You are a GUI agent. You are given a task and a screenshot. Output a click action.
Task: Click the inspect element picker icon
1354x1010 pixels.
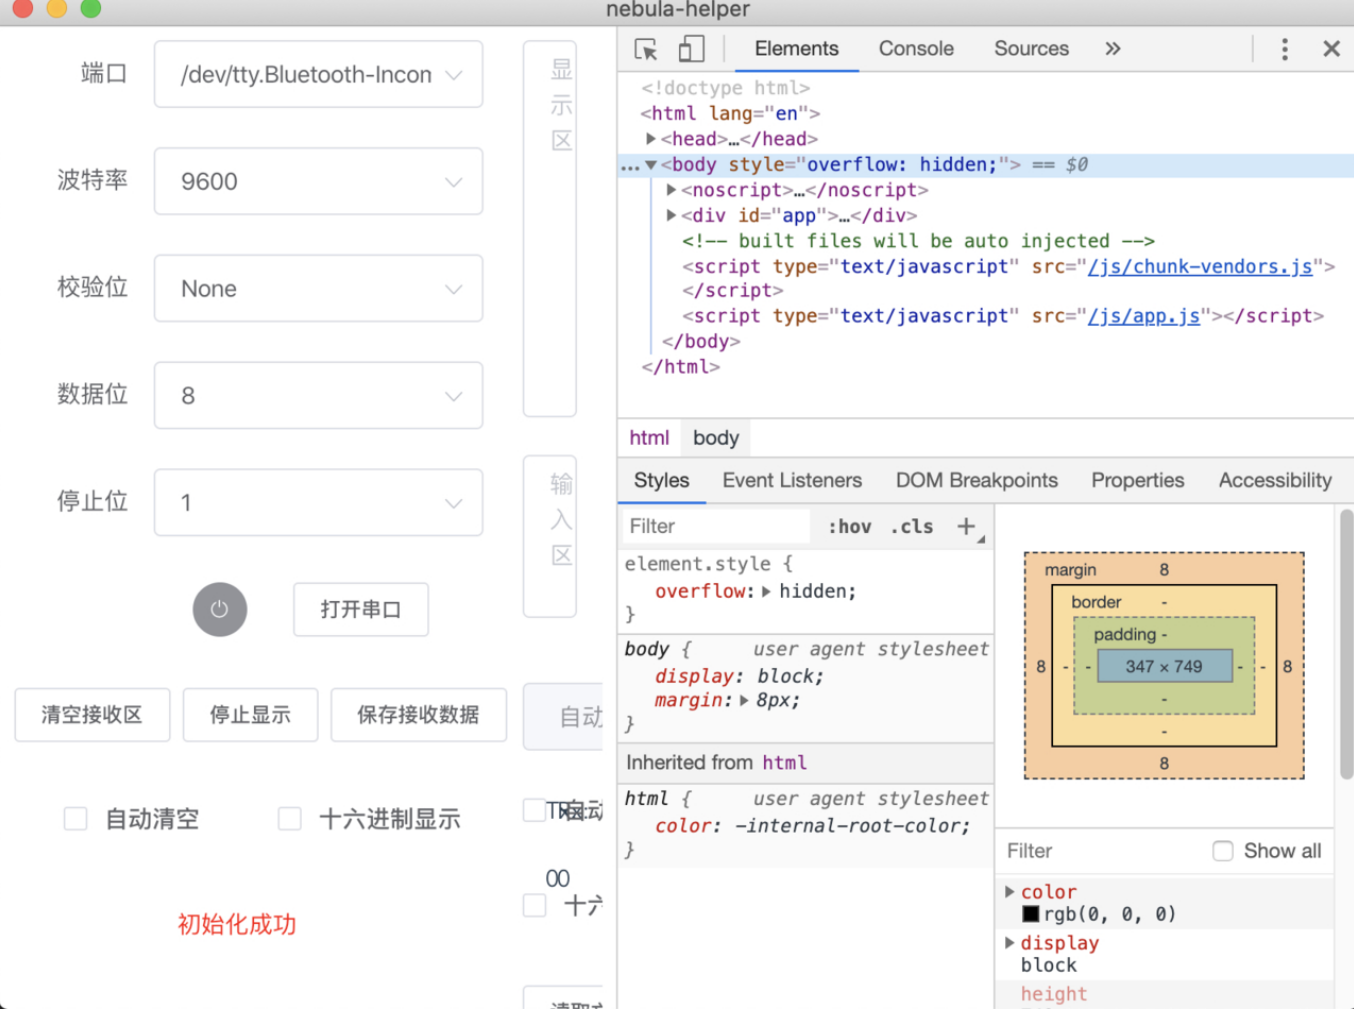646,49
